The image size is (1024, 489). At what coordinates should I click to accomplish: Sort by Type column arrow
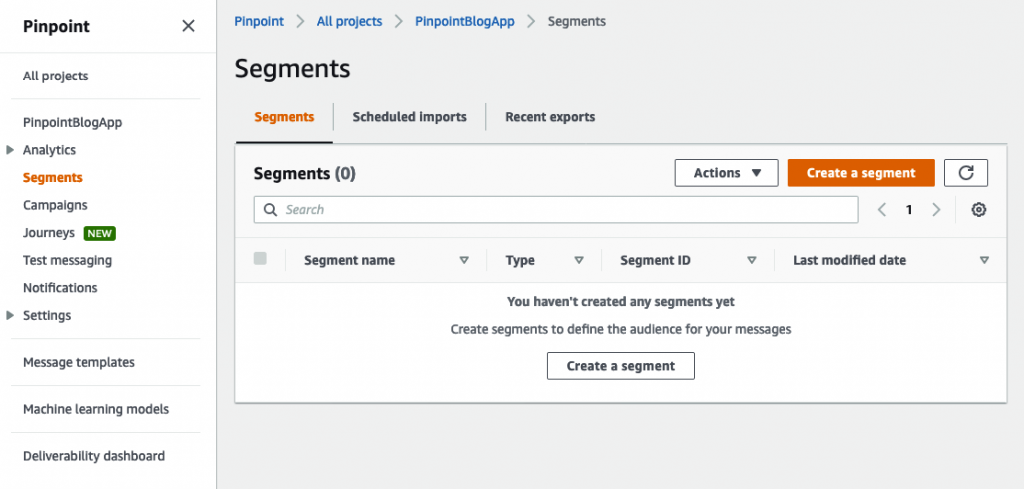click(x=579, y=260)
